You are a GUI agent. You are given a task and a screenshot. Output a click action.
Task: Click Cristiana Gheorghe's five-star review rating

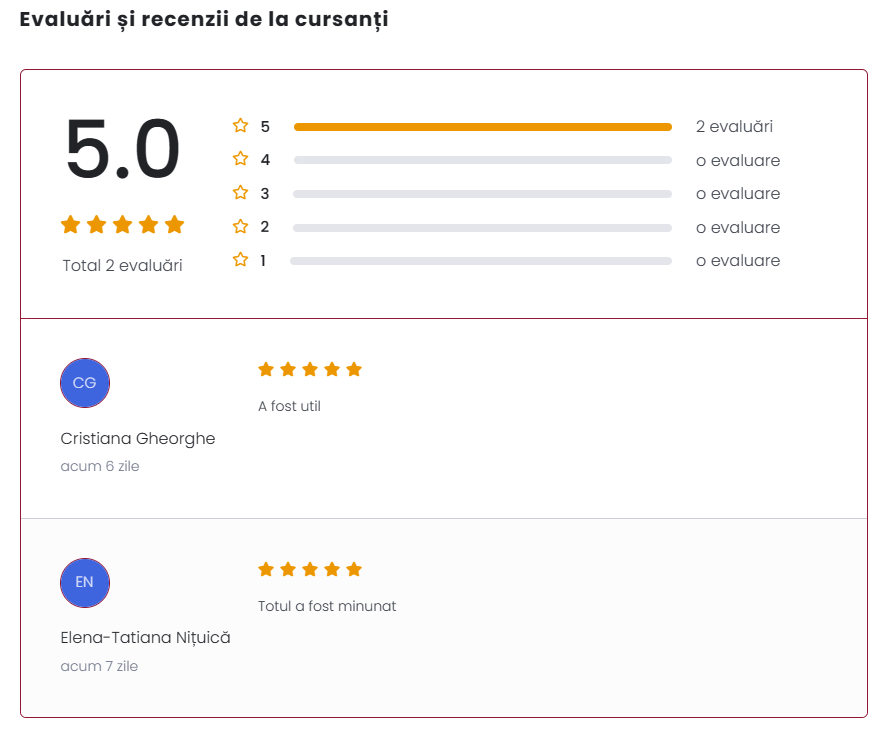310,370
